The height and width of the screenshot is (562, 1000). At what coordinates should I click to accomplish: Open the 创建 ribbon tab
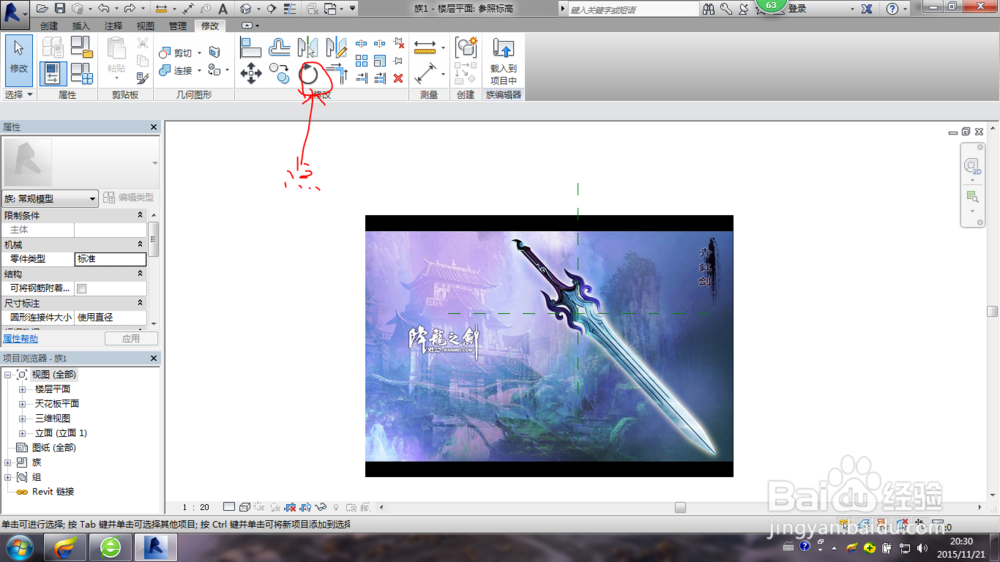(49, 26)
